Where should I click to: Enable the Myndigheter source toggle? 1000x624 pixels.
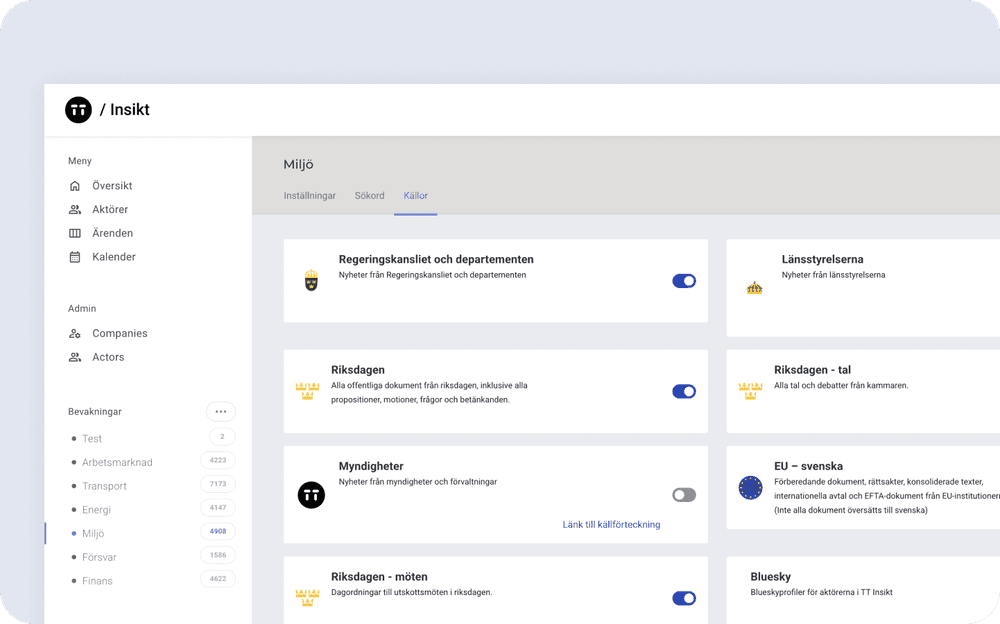pos(684,495)
